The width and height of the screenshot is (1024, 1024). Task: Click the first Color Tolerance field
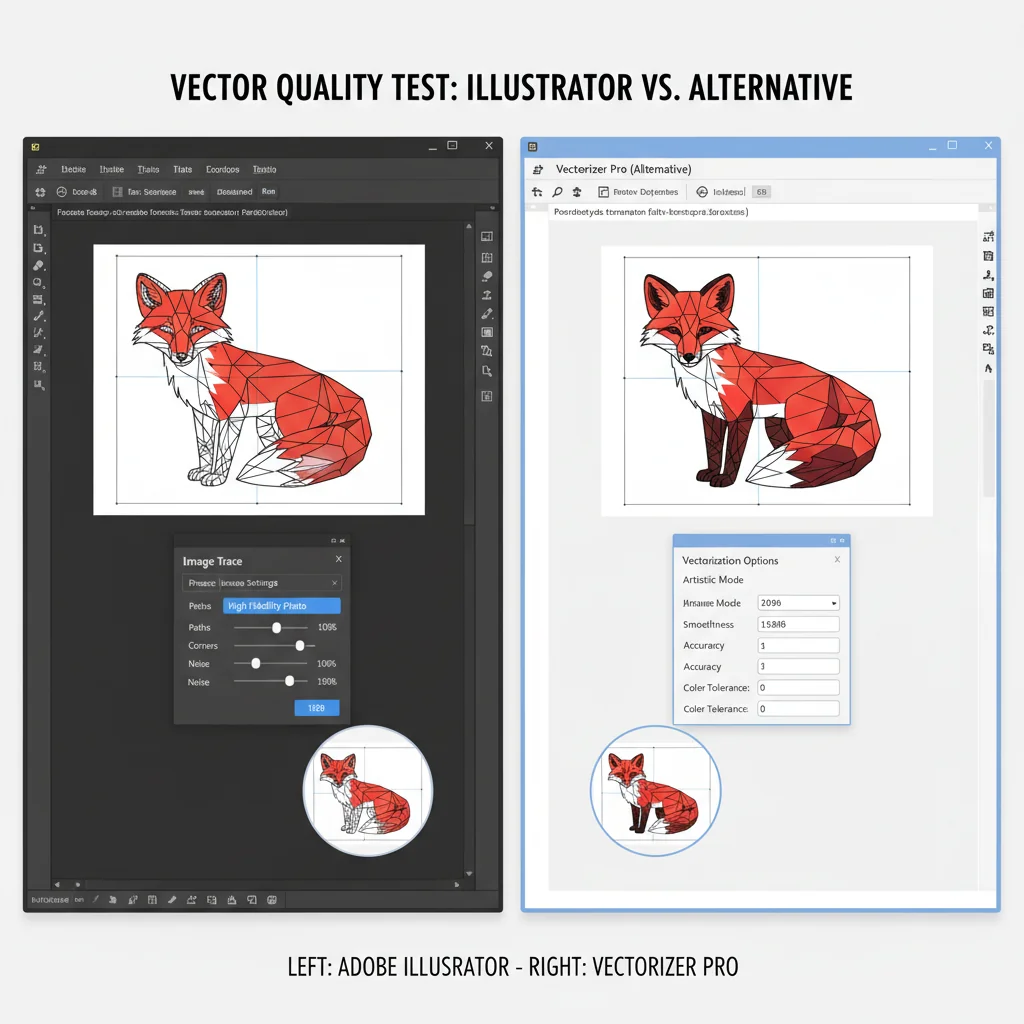(x=798, y=688)
